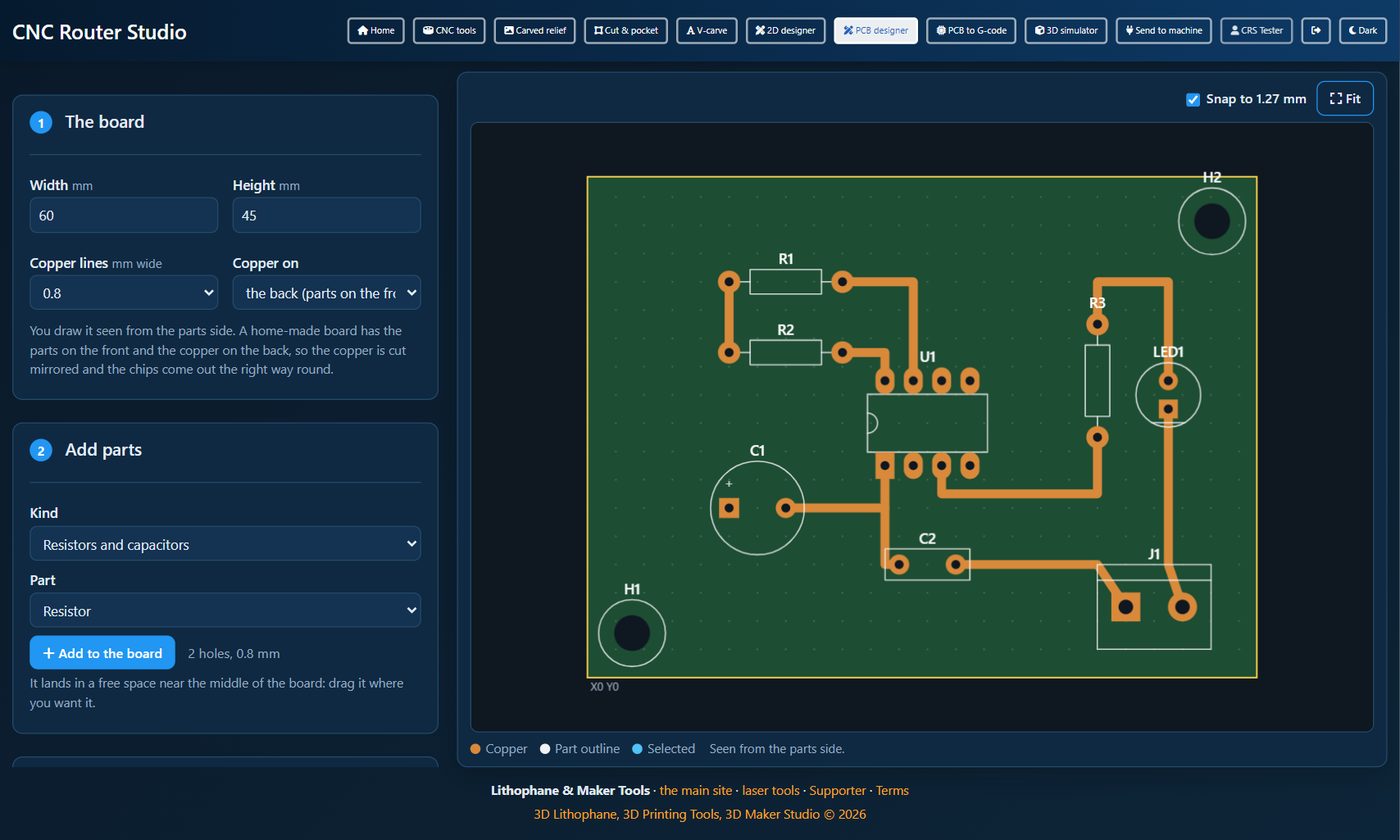Select capacitor C2 on the board
The width and height of the screenshot is (1400, 840).
(927, 564)
